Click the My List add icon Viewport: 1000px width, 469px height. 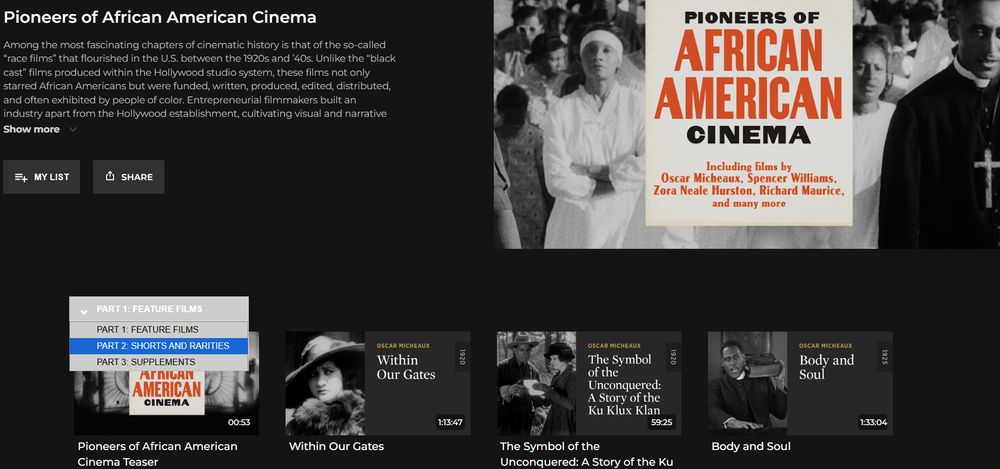pos(21,177)
